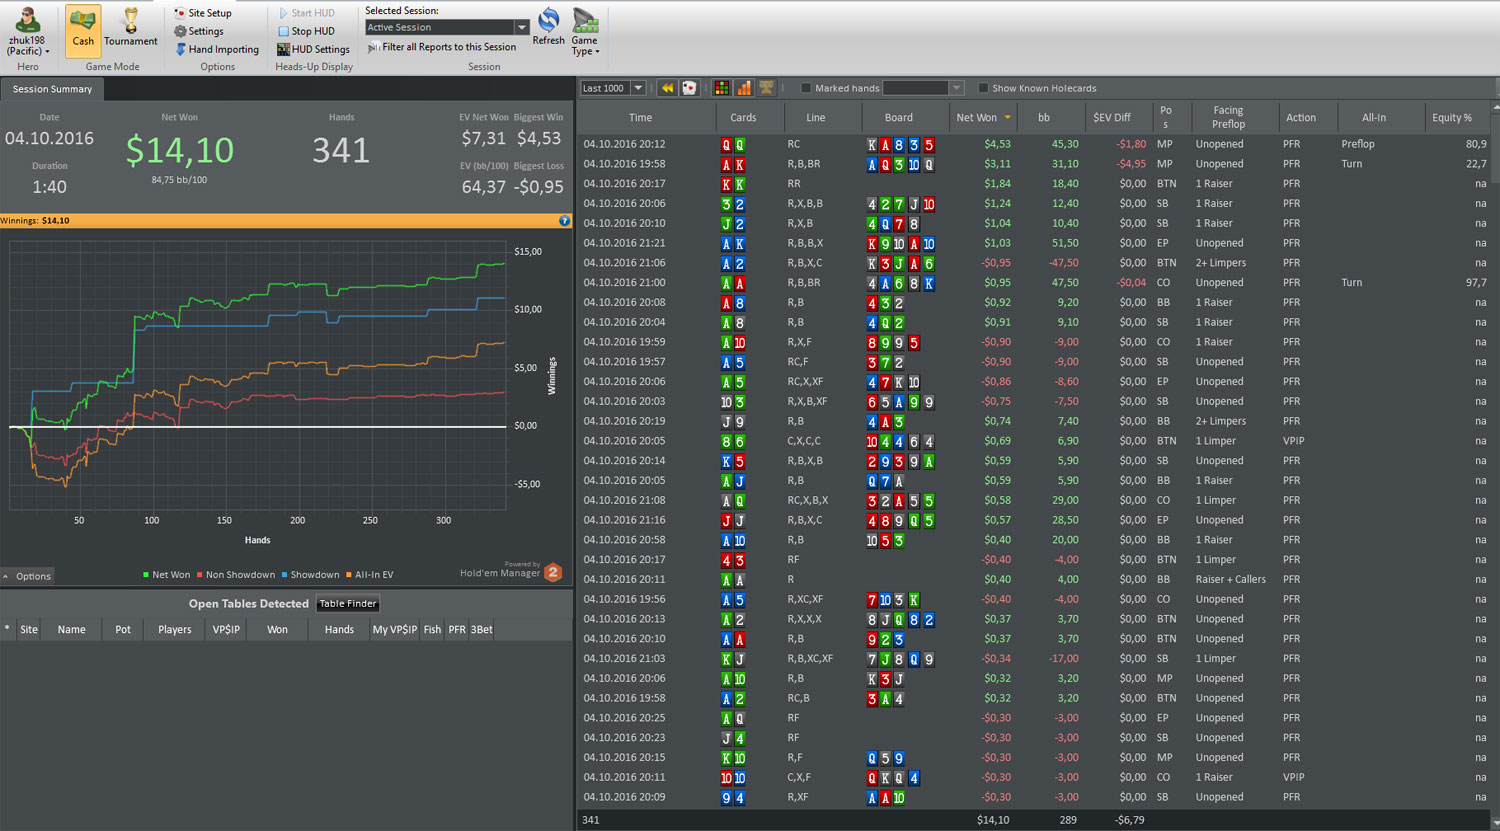Open the zhuk198 hero selector
Image resolution: width=1500 pixels, height=831 pixels.
point(28,32)
